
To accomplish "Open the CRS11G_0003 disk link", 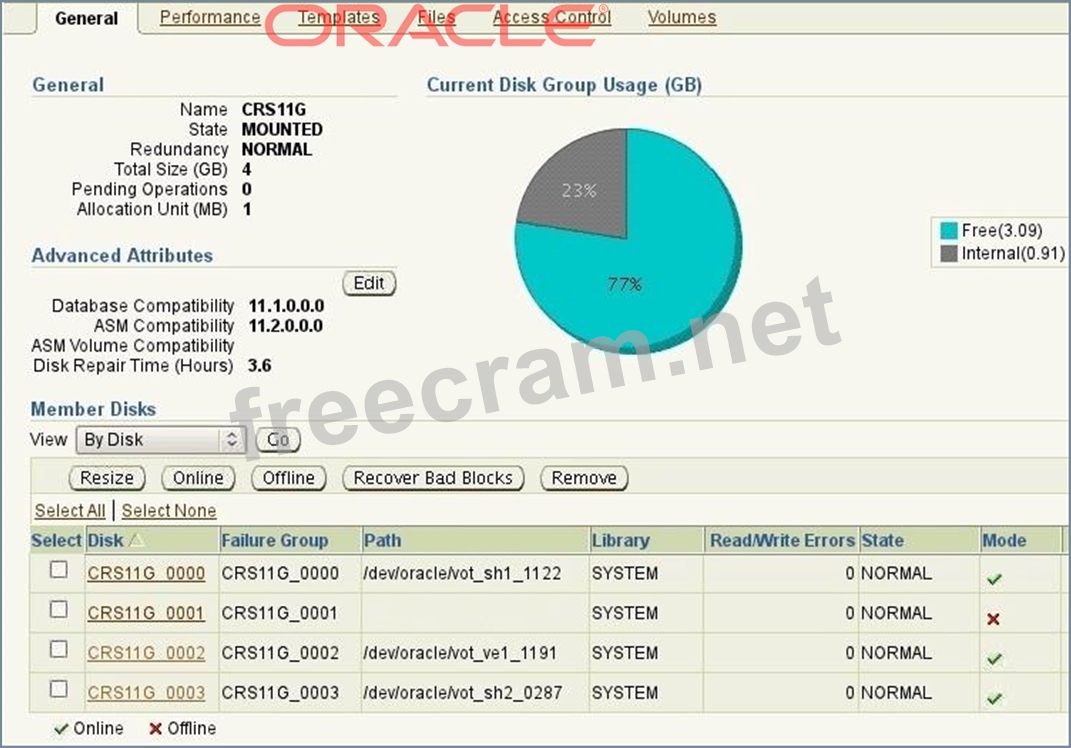I will pyautogui.click(x=146, y=692).
